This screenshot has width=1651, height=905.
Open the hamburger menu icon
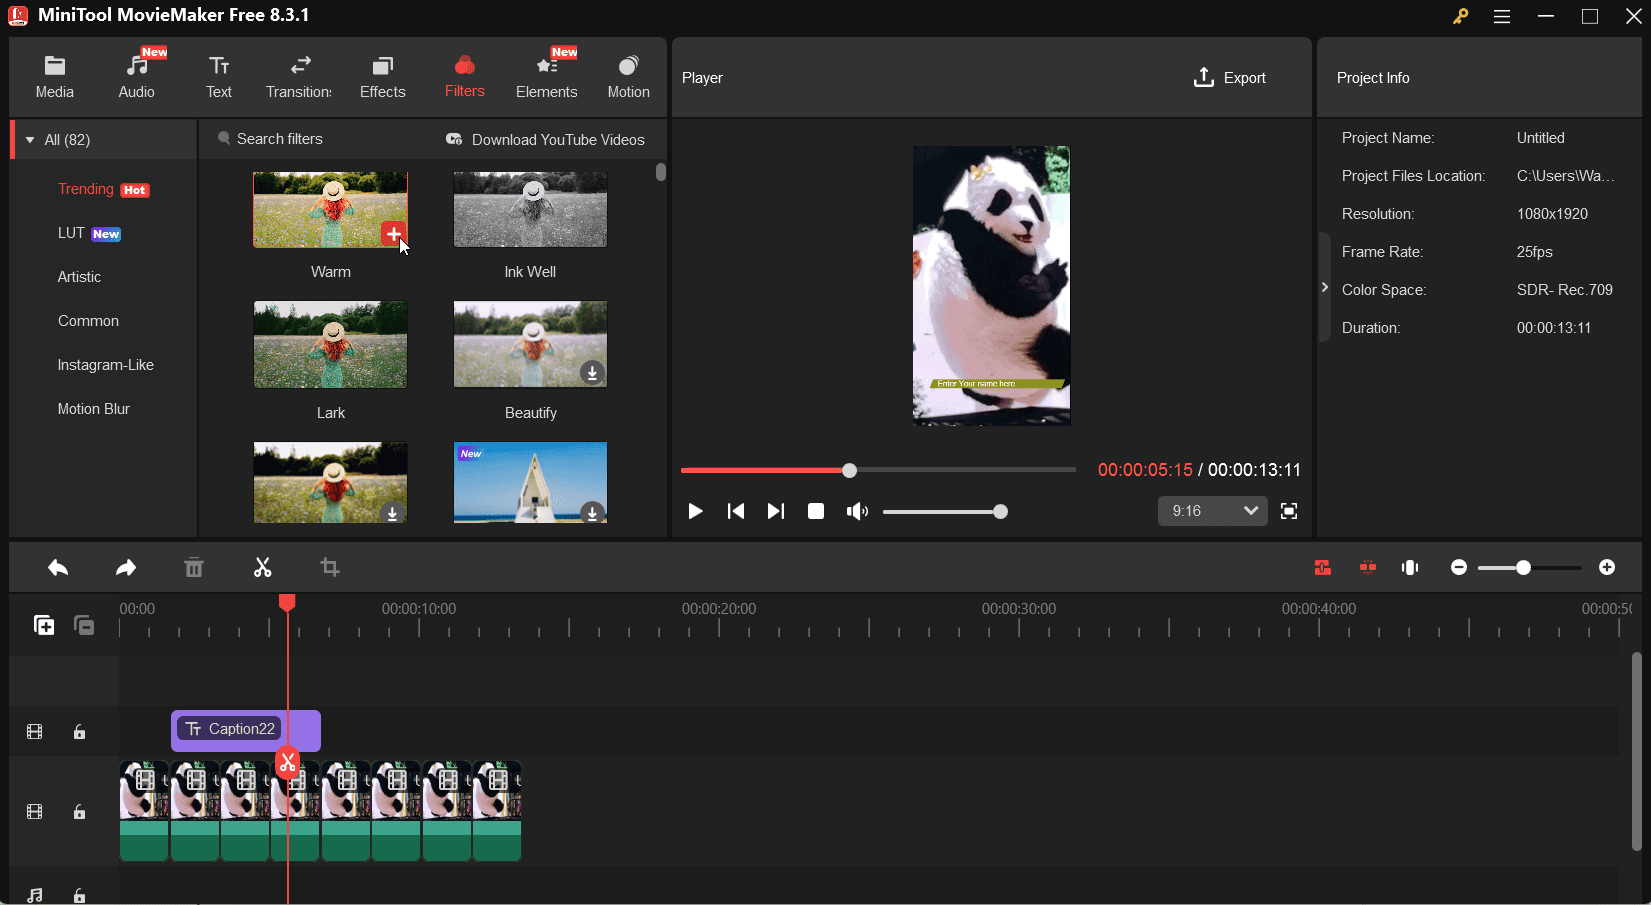pyautogui.click(x=1502, y=16)
